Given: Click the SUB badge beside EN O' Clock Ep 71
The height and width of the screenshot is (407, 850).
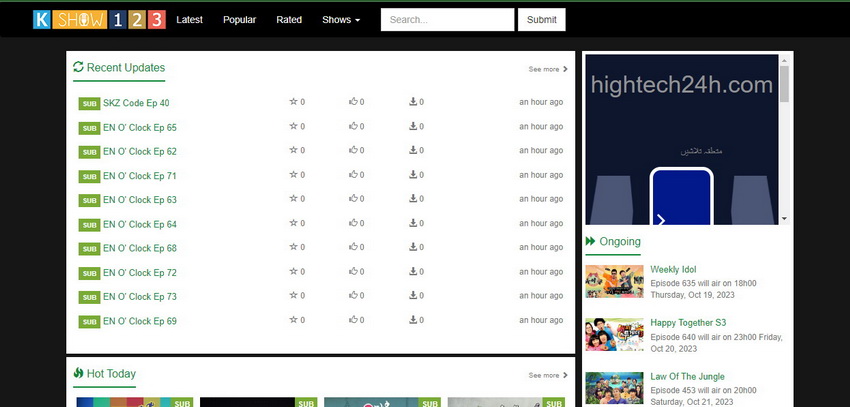Looking at the screenshot, I should 89,176.
